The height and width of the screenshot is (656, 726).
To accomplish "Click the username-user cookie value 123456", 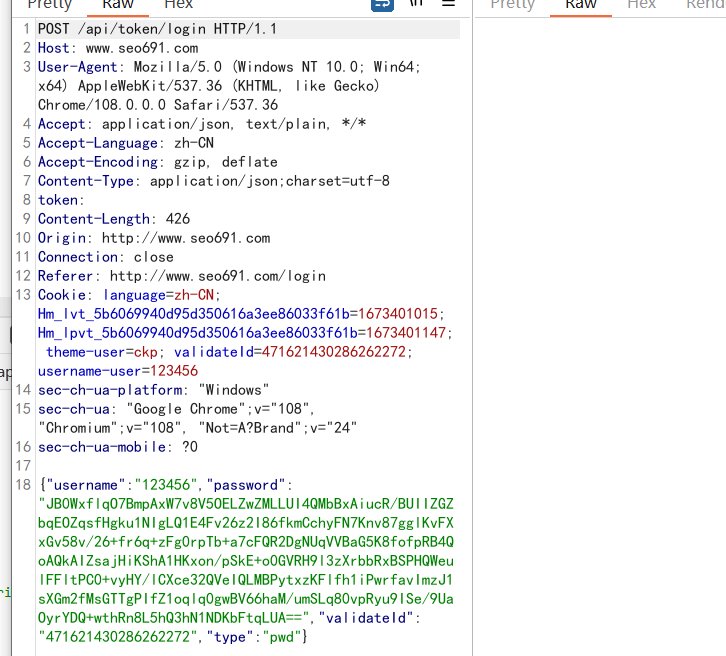I will 173,371.
